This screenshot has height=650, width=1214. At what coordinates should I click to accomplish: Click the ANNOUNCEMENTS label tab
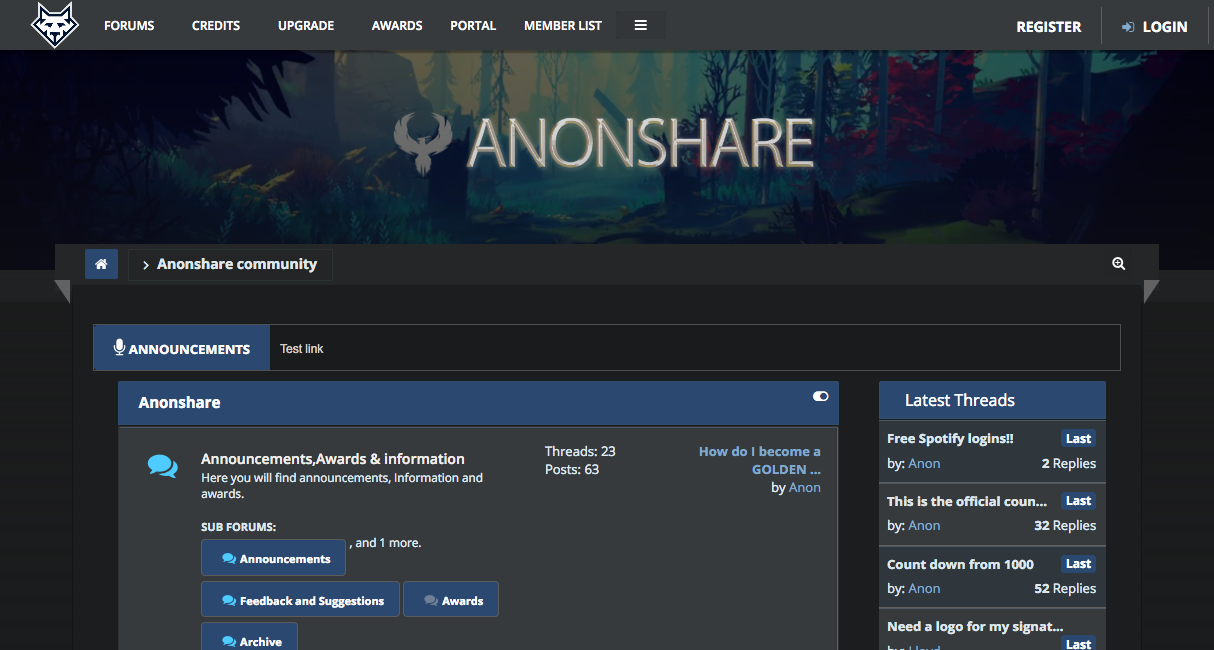182,348
